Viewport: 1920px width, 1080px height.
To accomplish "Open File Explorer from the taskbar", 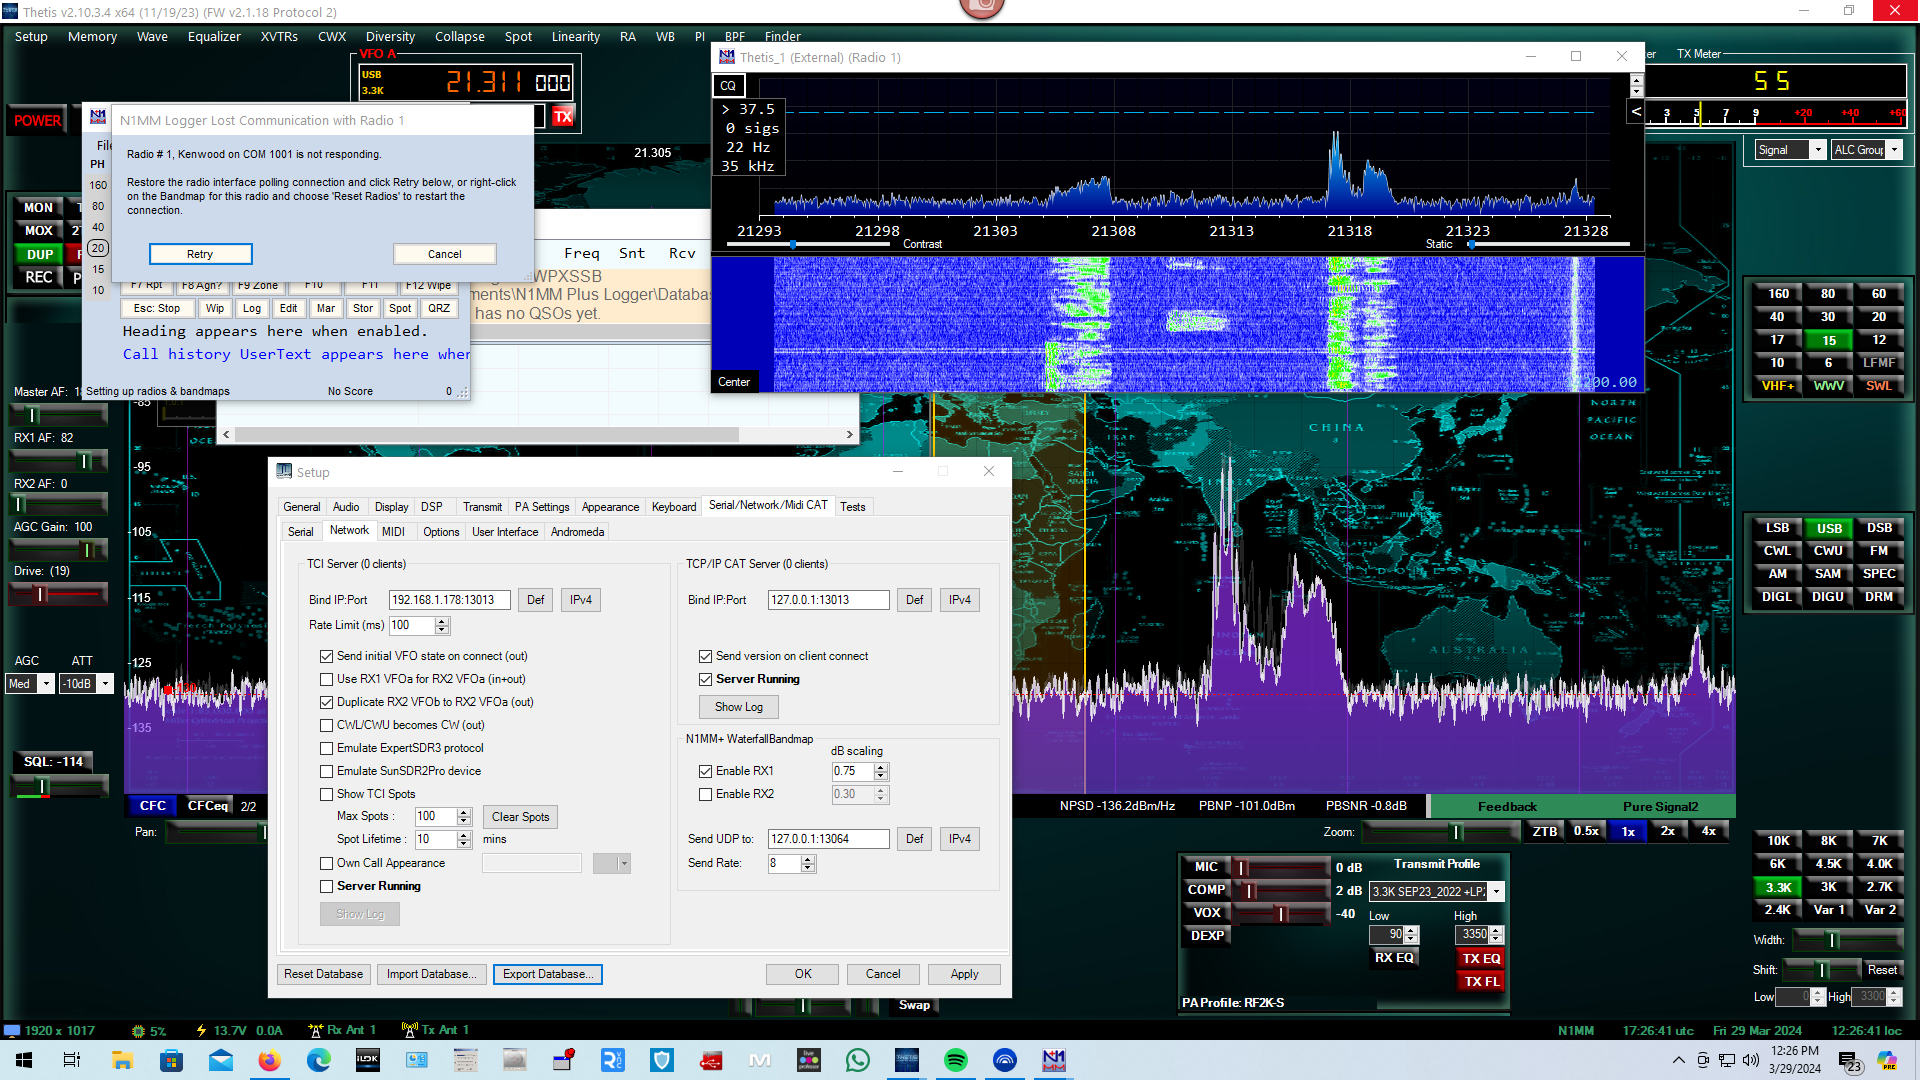I will click(x=123, y=1060).
